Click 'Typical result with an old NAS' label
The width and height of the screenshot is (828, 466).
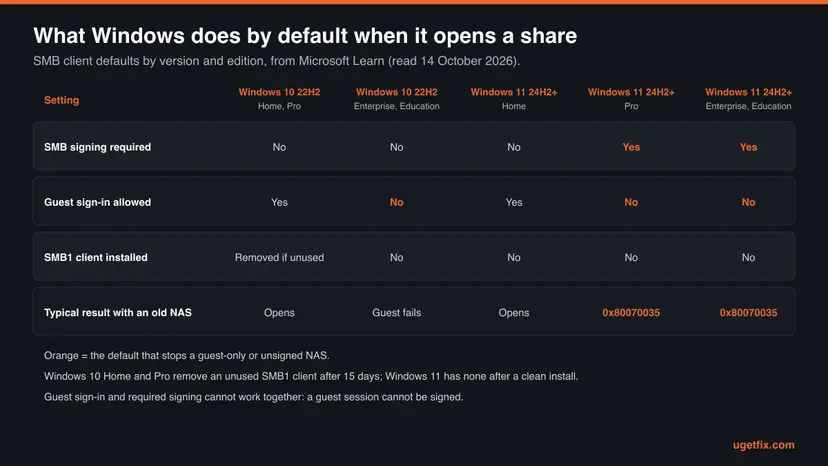point(118,312)
